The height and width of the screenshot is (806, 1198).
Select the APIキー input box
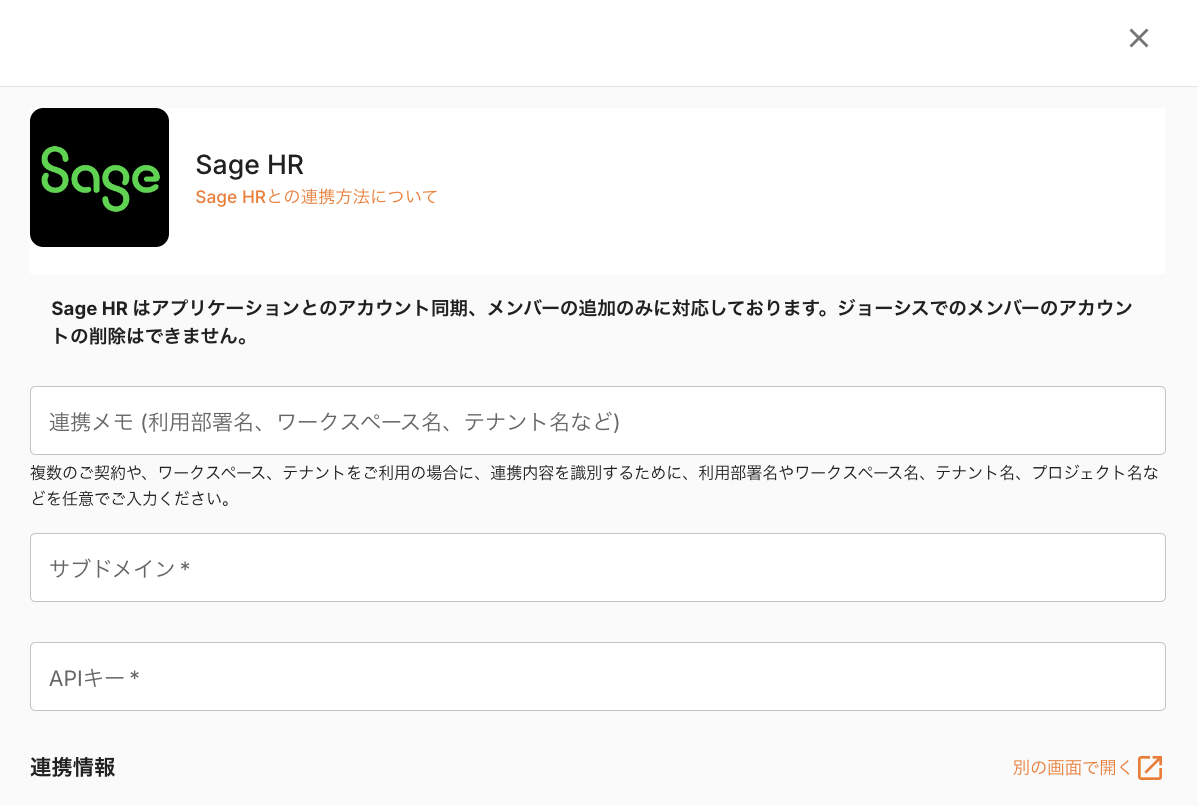[x=597, y=677]
